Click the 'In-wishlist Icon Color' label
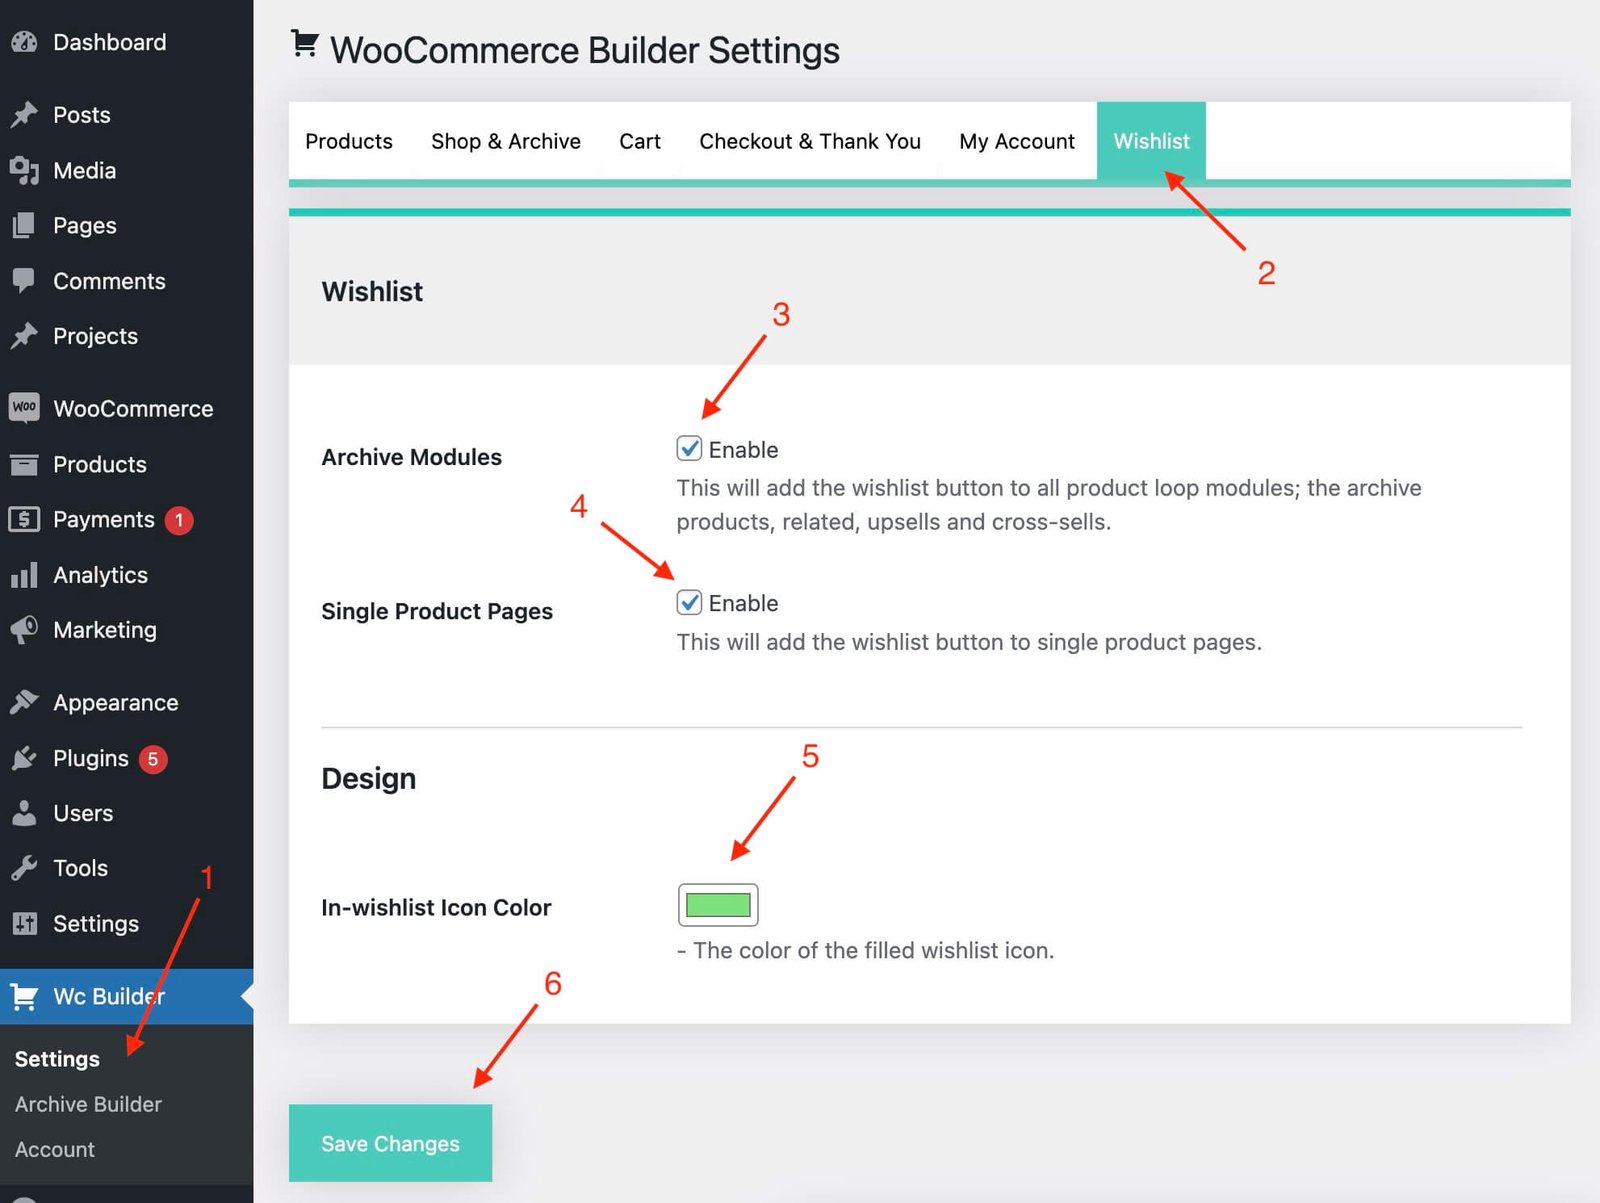The image size is (1600, 1203). (x=436, y=907)
